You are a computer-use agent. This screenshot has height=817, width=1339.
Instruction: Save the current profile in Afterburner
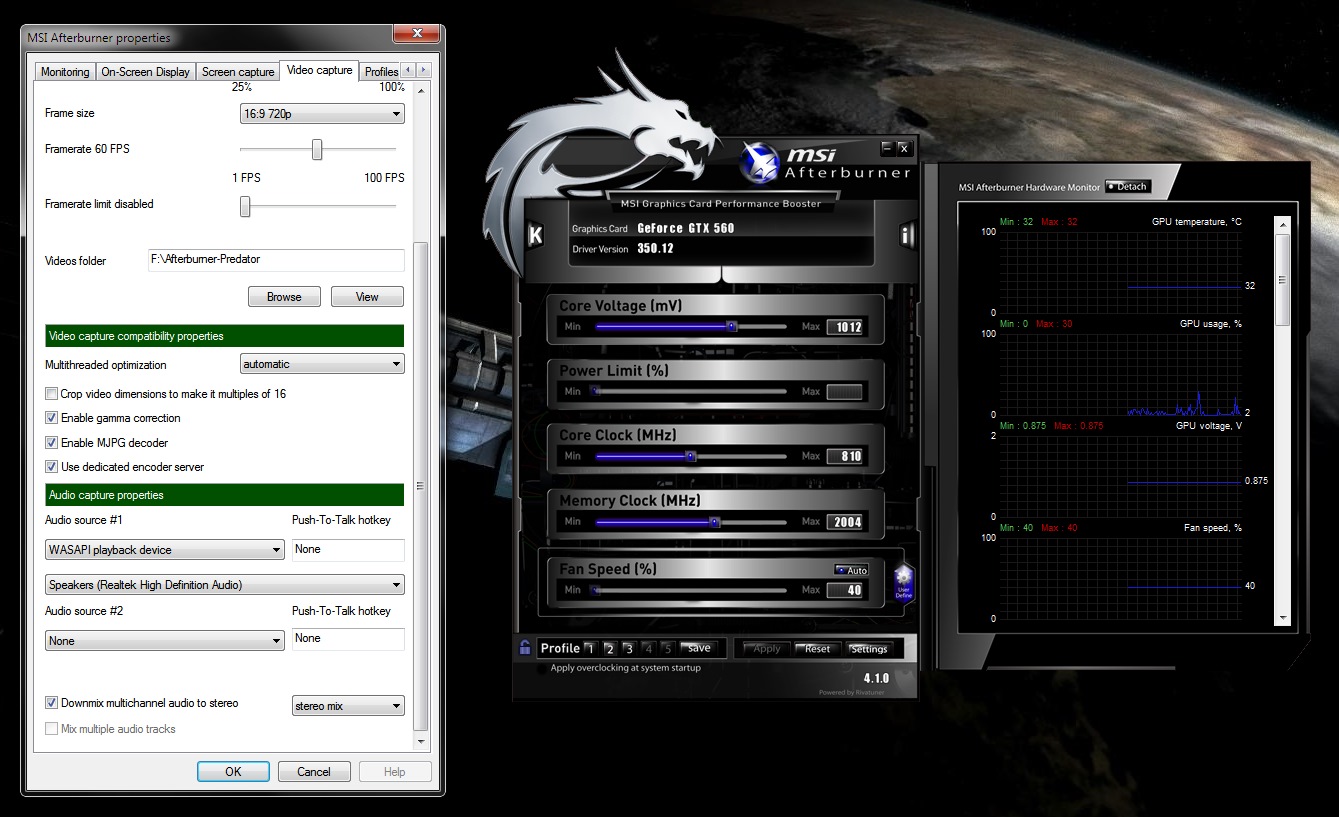pos(699,648)
